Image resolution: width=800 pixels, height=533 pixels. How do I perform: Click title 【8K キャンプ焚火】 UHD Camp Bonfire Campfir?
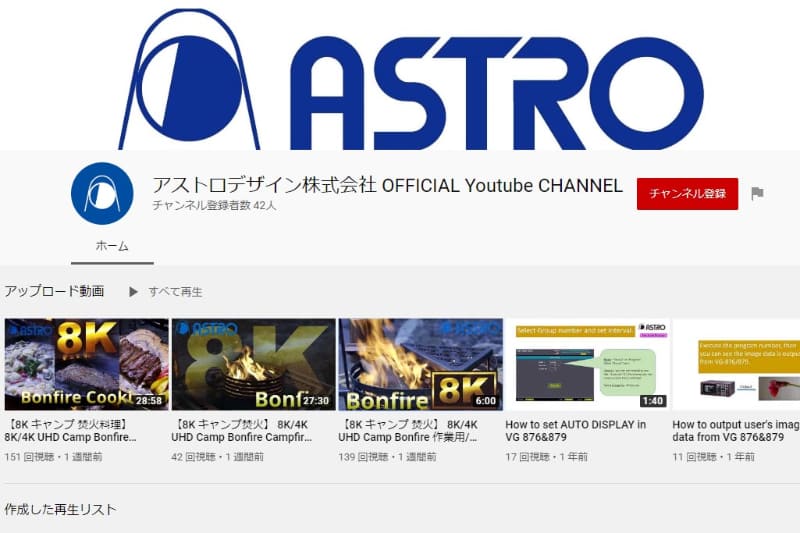coord(241,430)
